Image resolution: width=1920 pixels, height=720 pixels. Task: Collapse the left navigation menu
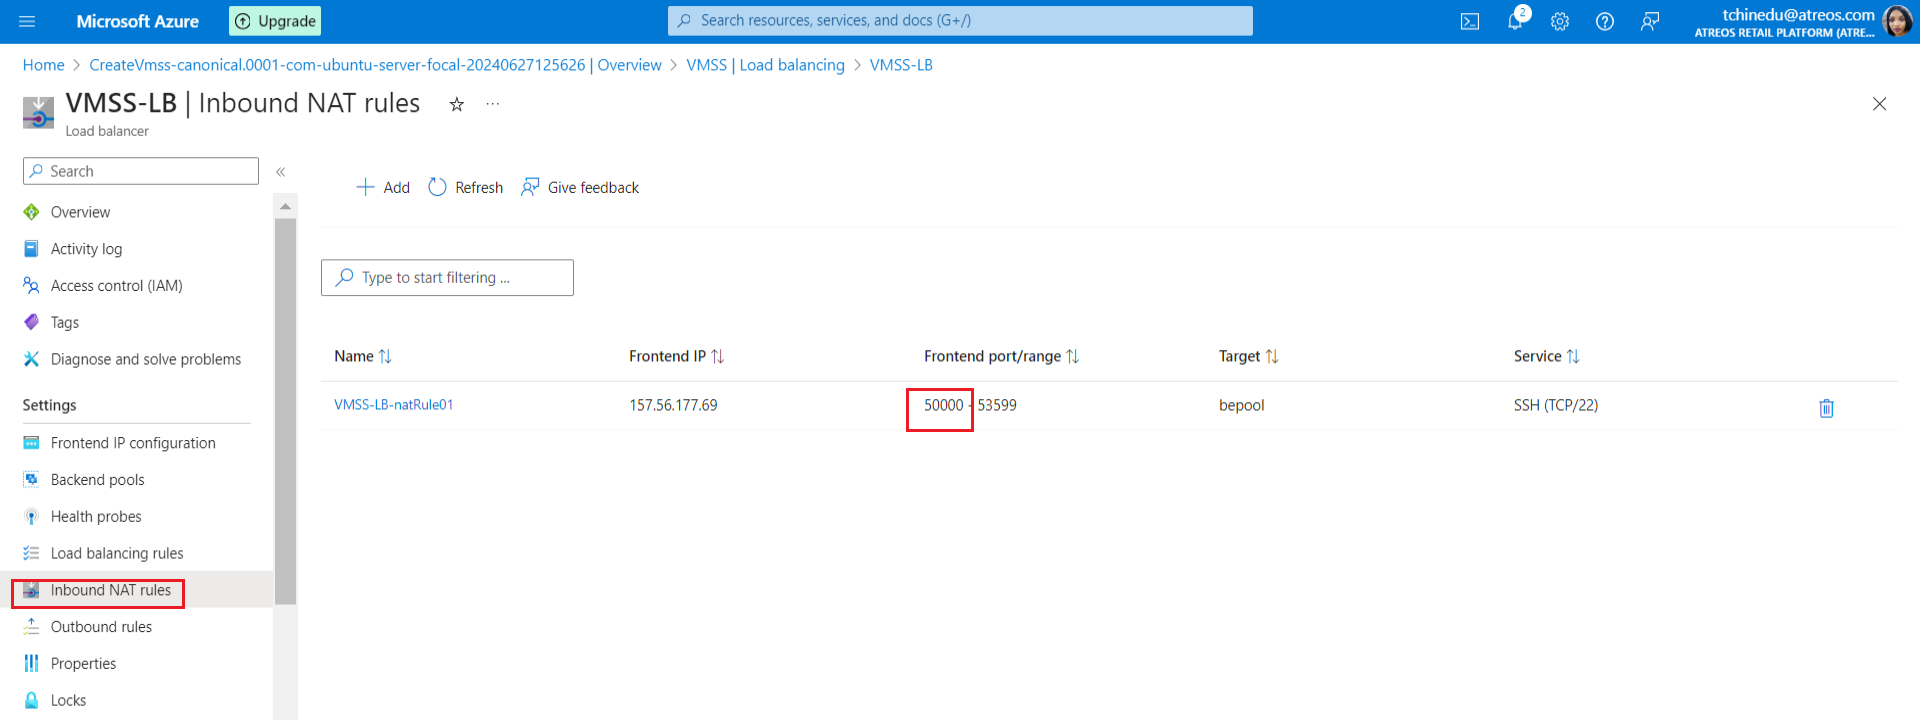coord(281,172)
